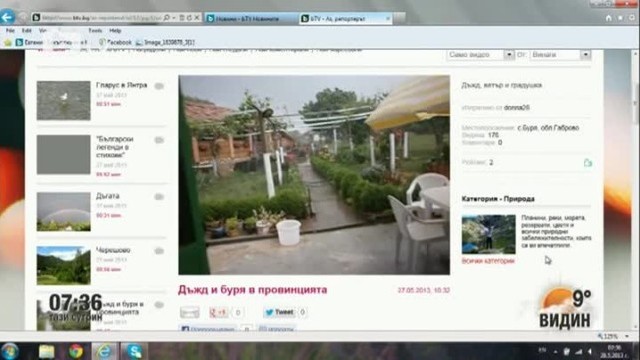
Task: Open the Image_1839878 bookmark
Action: (x=166, y=42)
